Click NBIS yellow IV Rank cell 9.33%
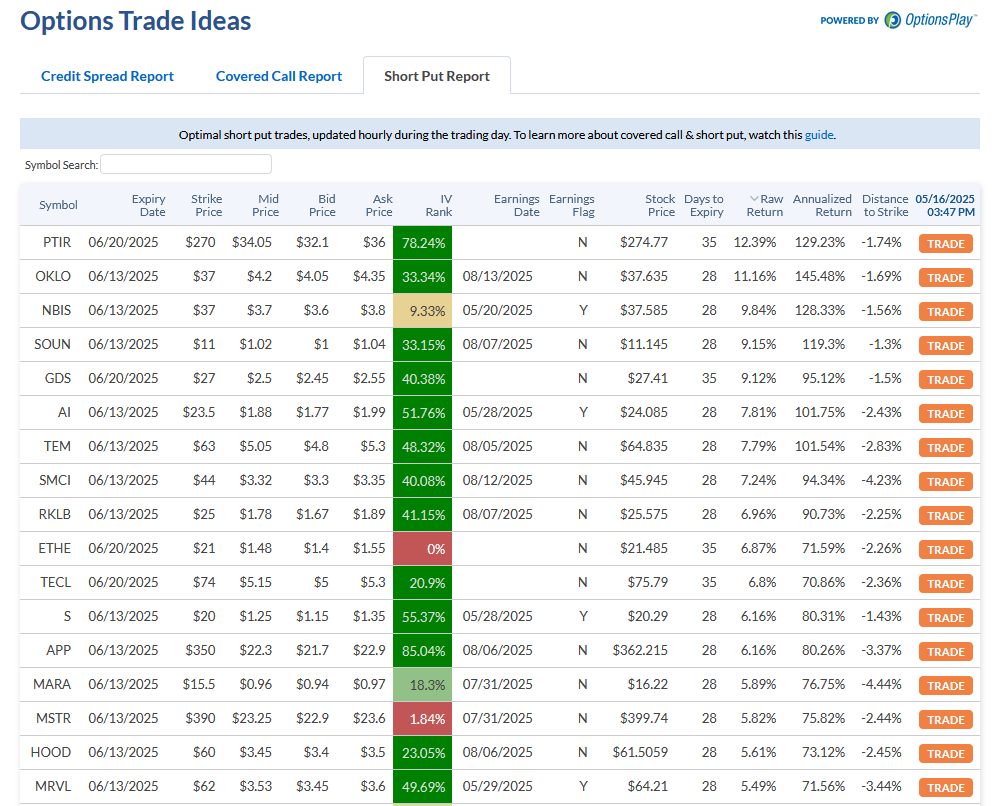Image resolution: width=995 pixels, height=806 pixels. 423,310
